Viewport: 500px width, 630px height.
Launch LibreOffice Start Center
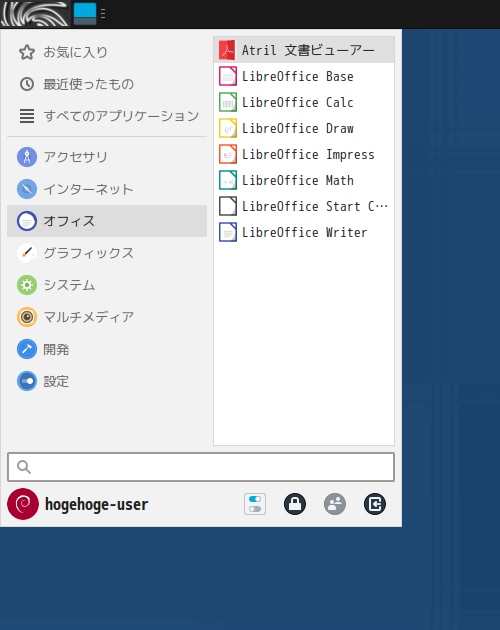click(304, 207)
